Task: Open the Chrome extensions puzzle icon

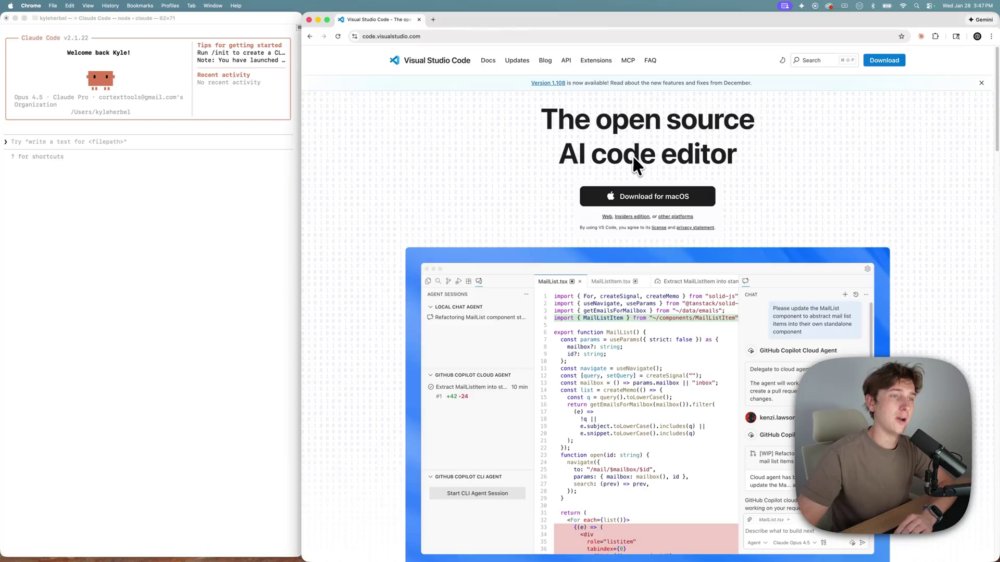Action: pos(936,36)
